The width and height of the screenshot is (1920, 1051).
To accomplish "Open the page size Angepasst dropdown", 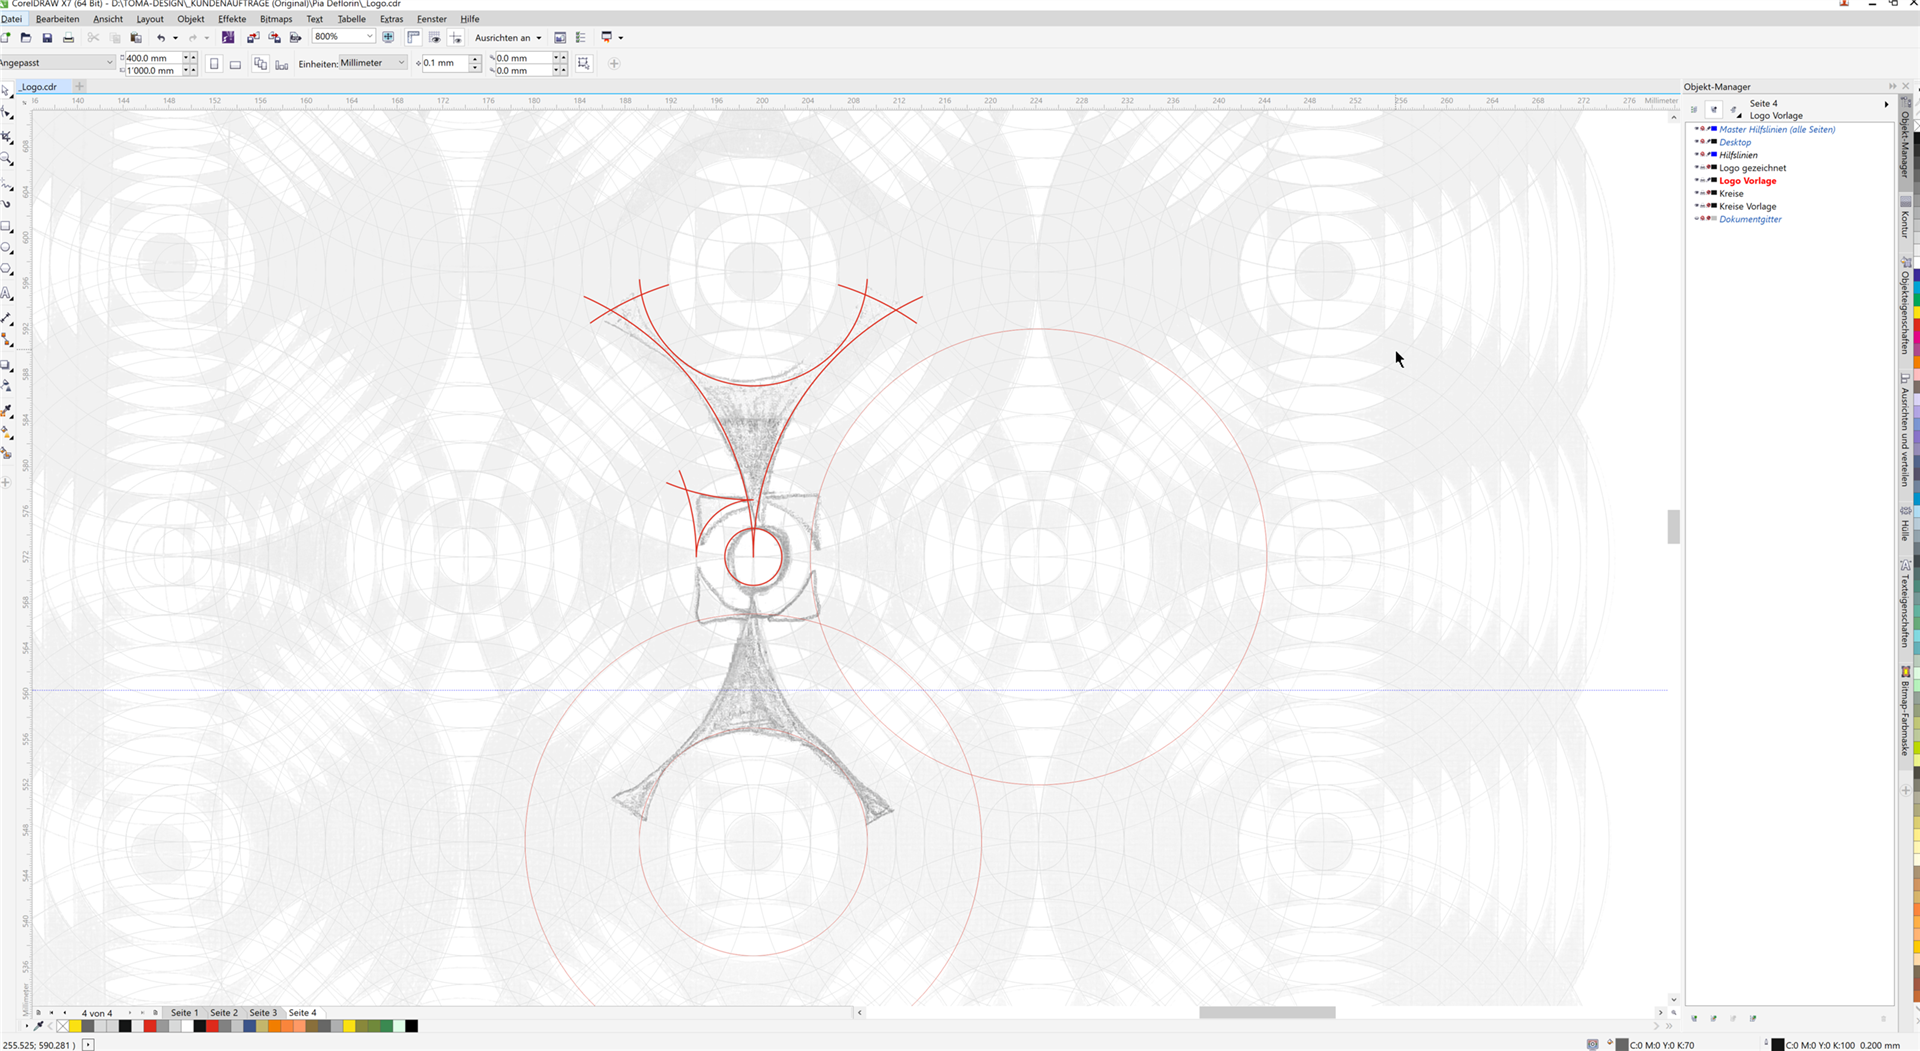I will click(x=109, y=63).
